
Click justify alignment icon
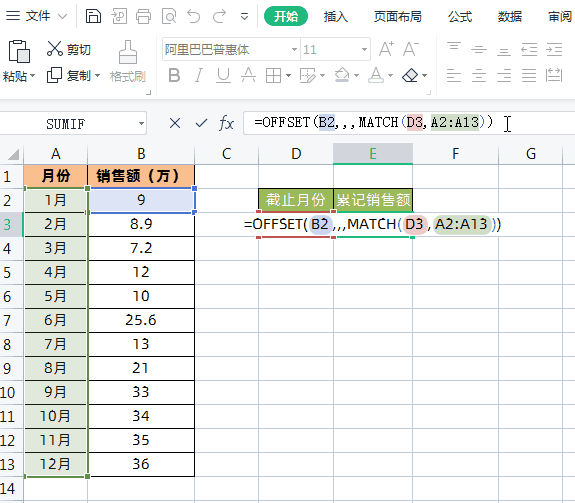click(529, 76)
